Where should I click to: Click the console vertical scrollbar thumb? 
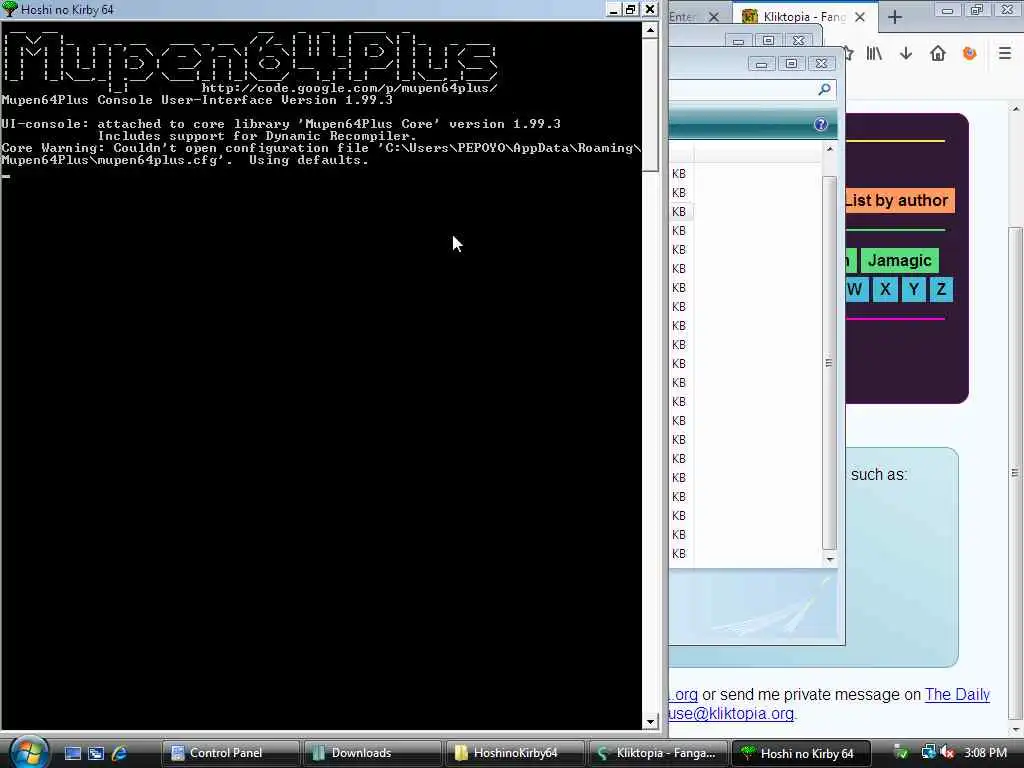pos(650,104)
